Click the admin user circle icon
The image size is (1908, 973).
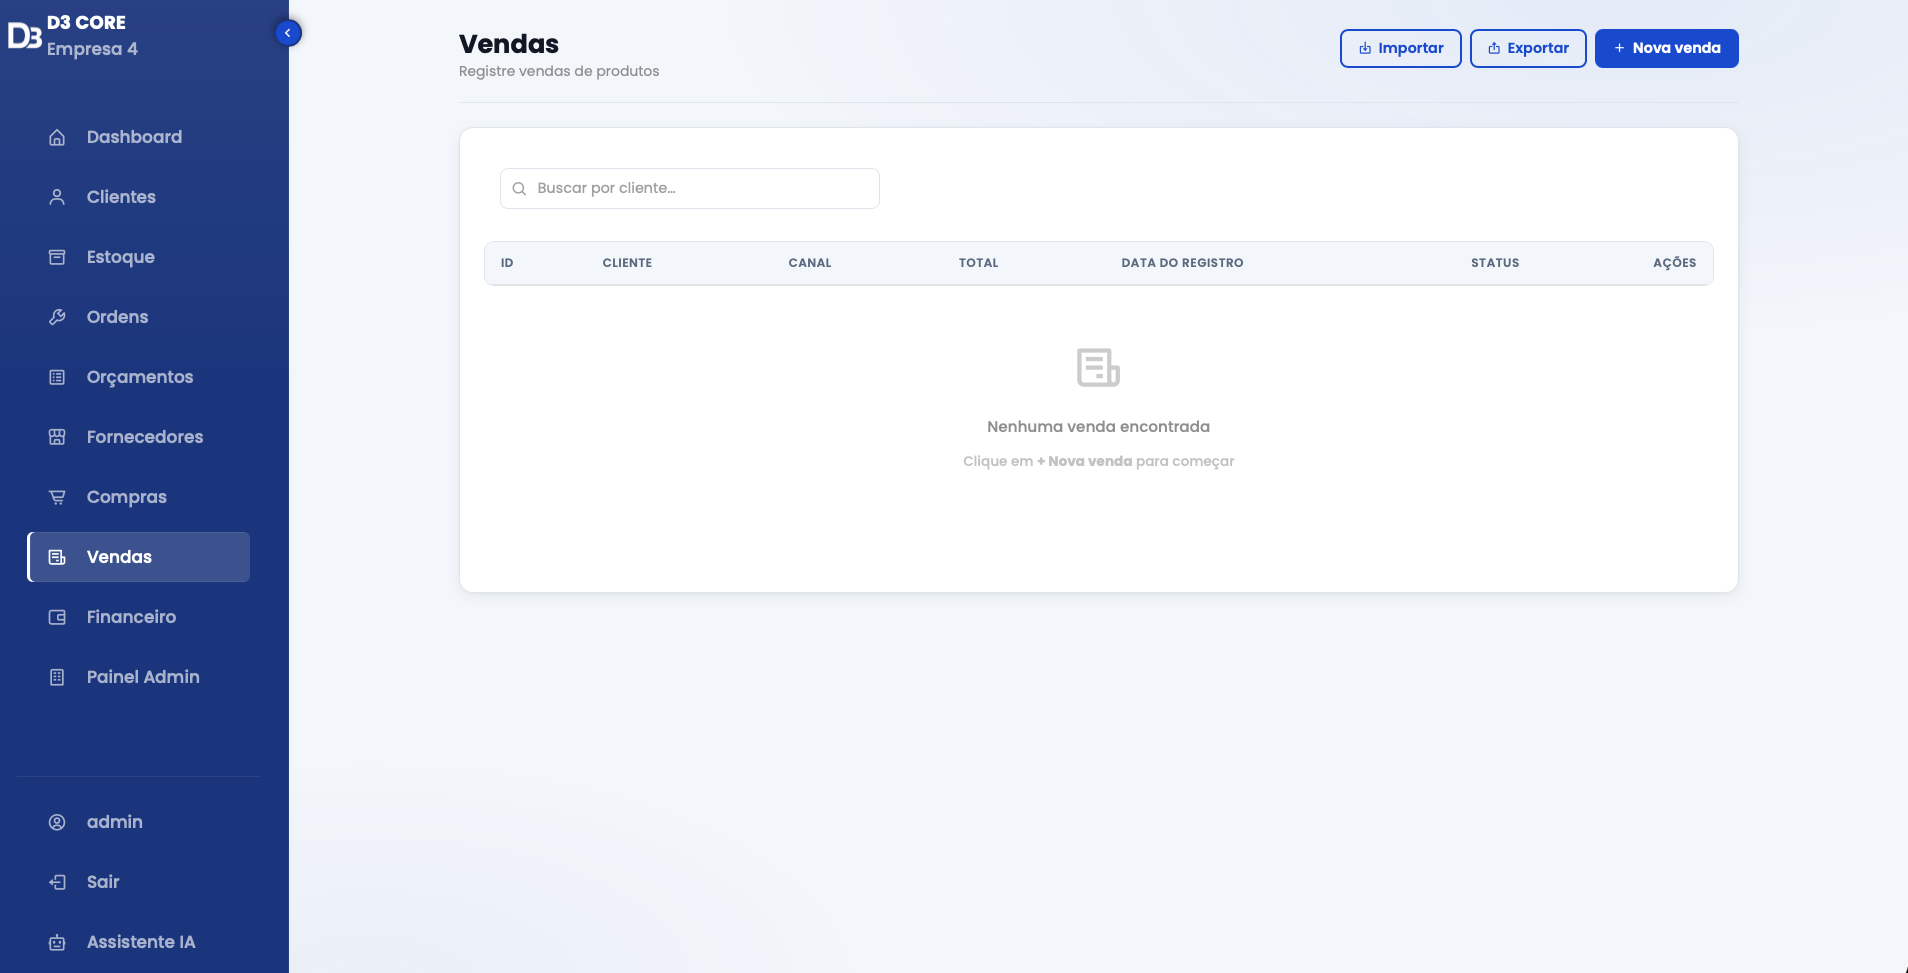57,822
